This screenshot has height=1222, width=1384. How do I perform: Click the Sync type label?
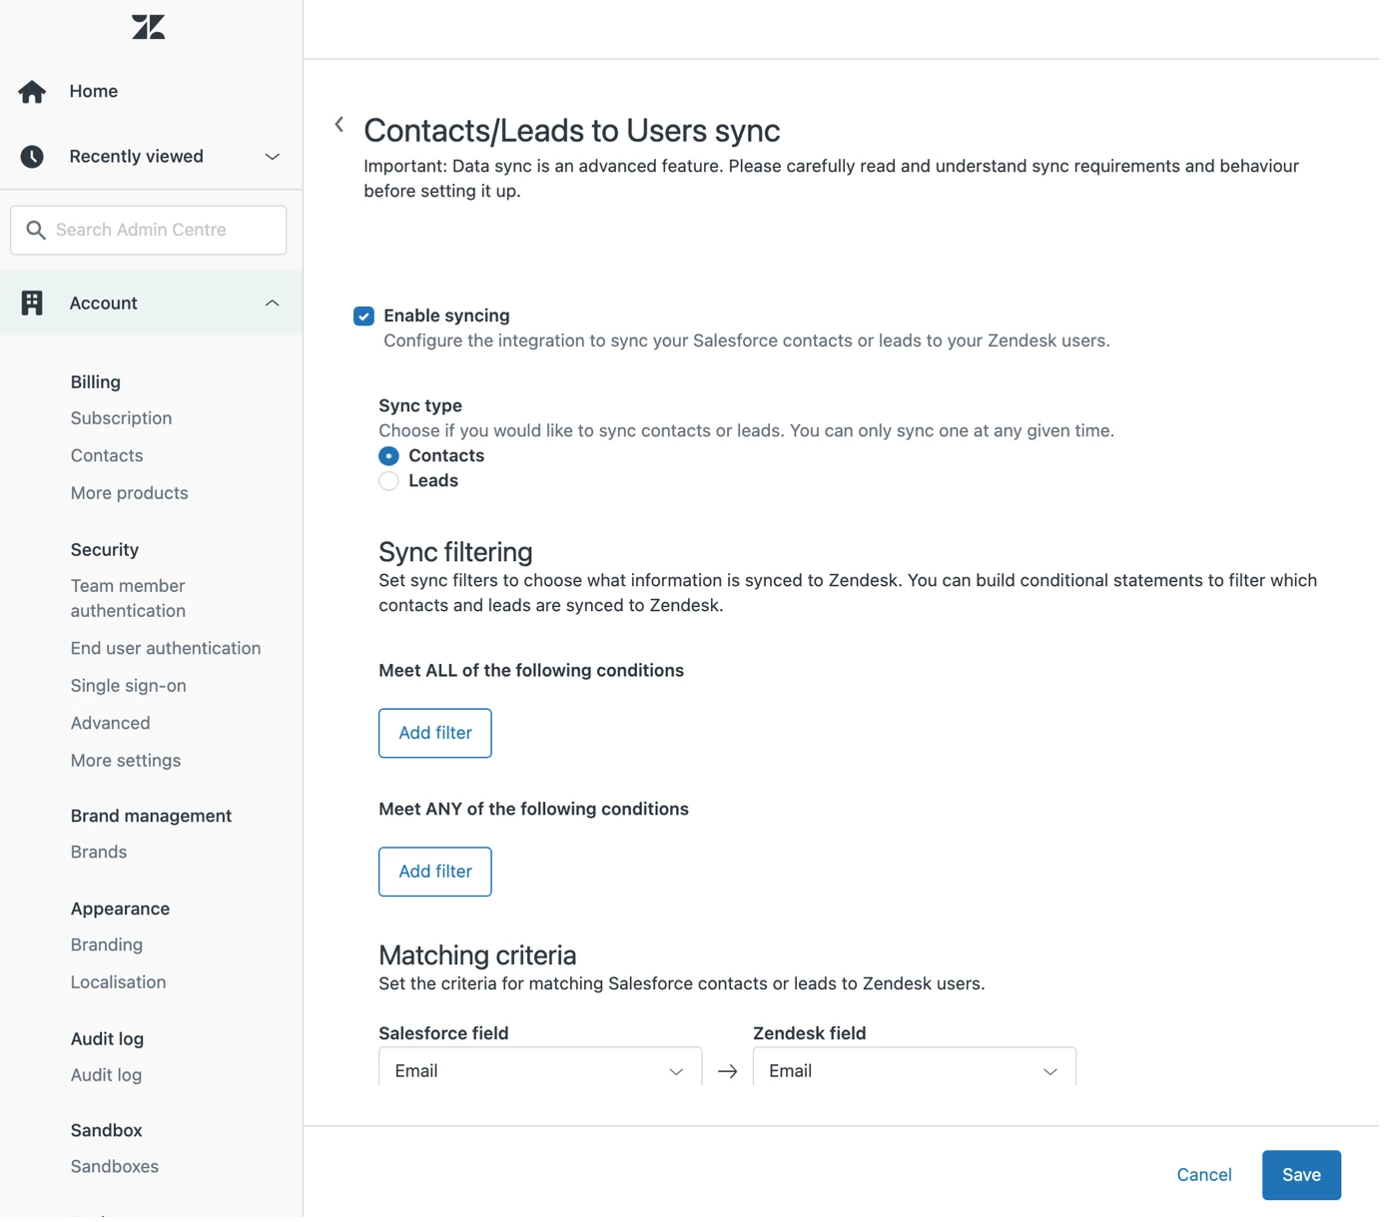pyautogui.click(x=422, y=407)
